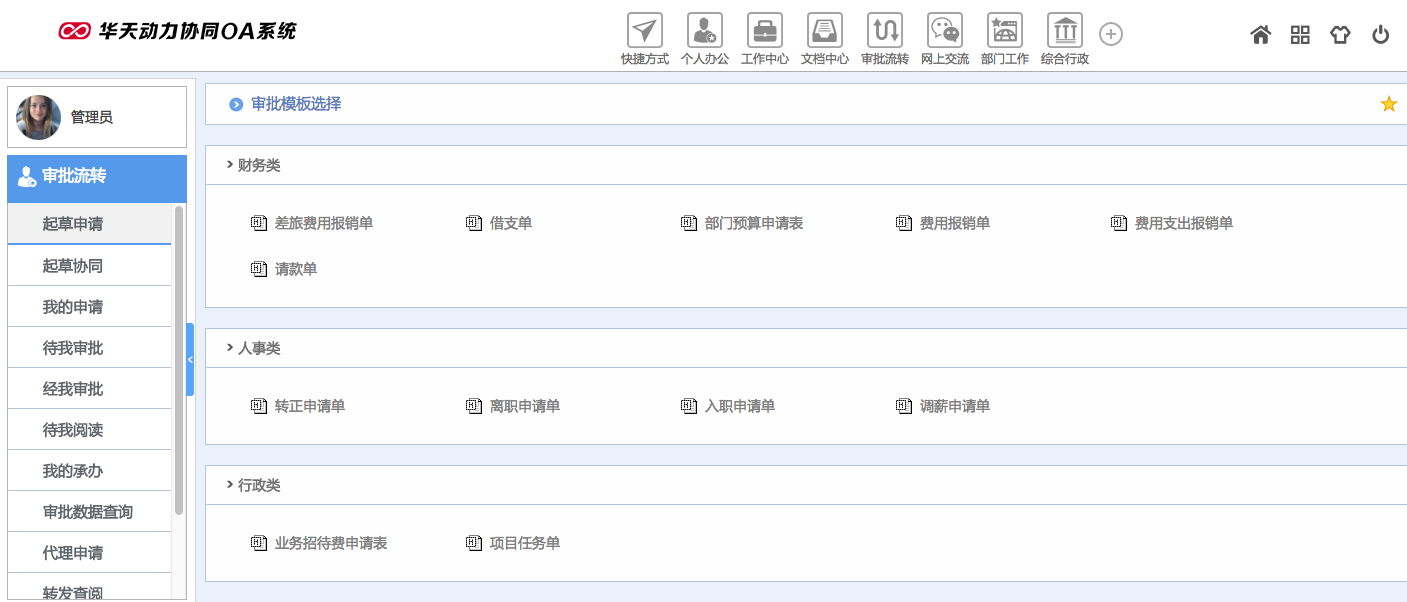This screenshot has height=602, width=1407.
Task: Collapse the 财务类 section
Action: [x=230, y=165]
